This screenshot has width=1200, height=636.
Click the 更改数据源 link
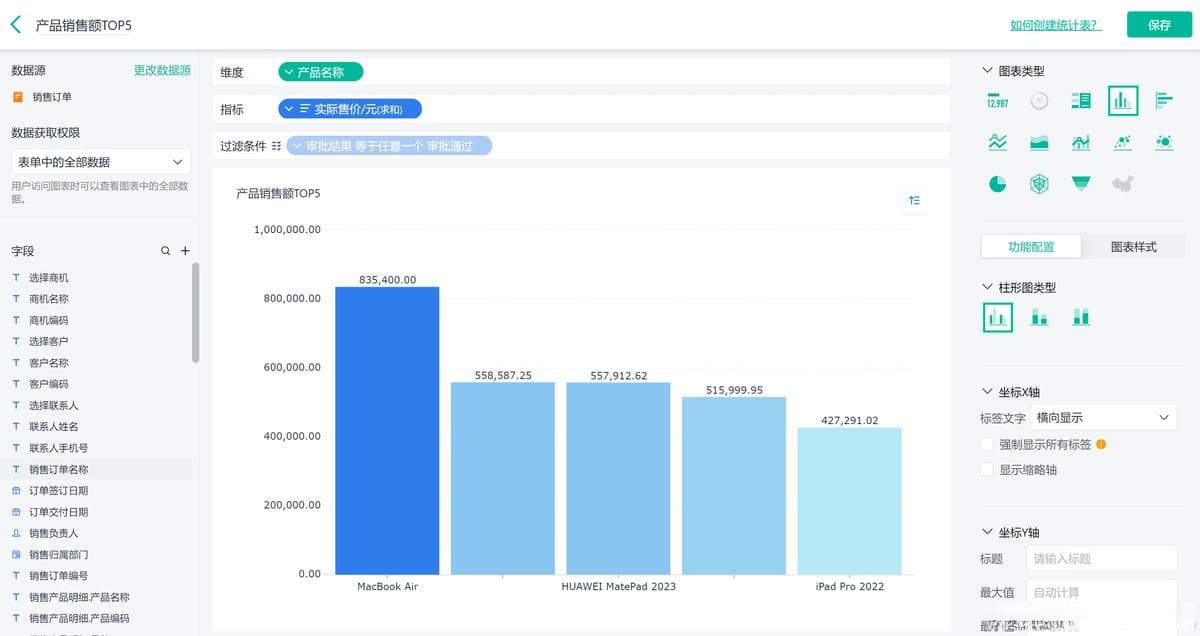[x=162, y=70]
